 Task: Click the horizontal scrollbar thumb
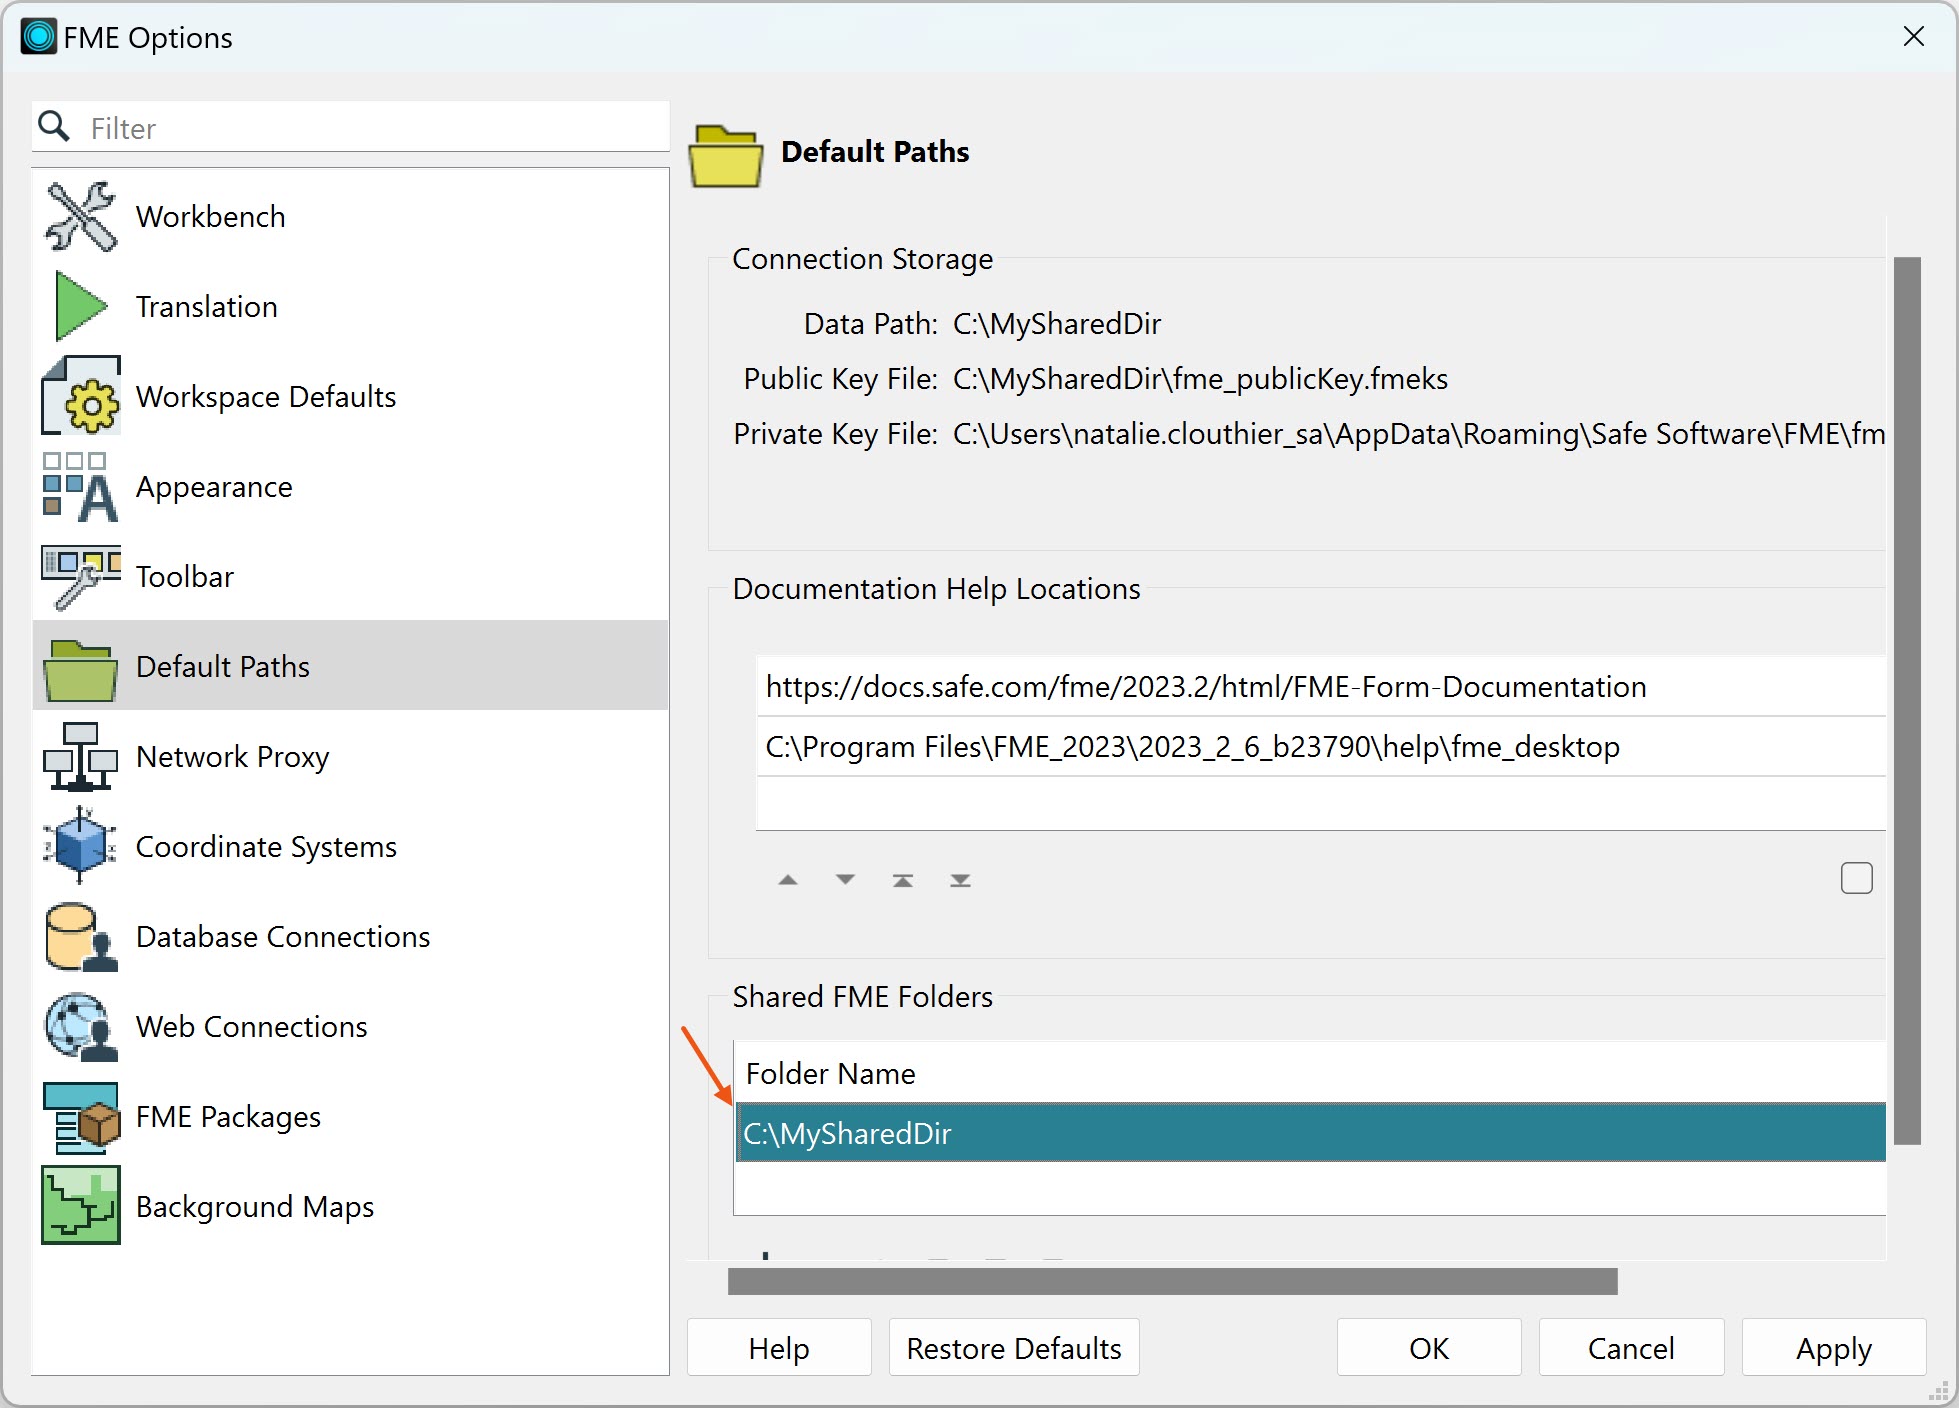pos(1173,1281)
